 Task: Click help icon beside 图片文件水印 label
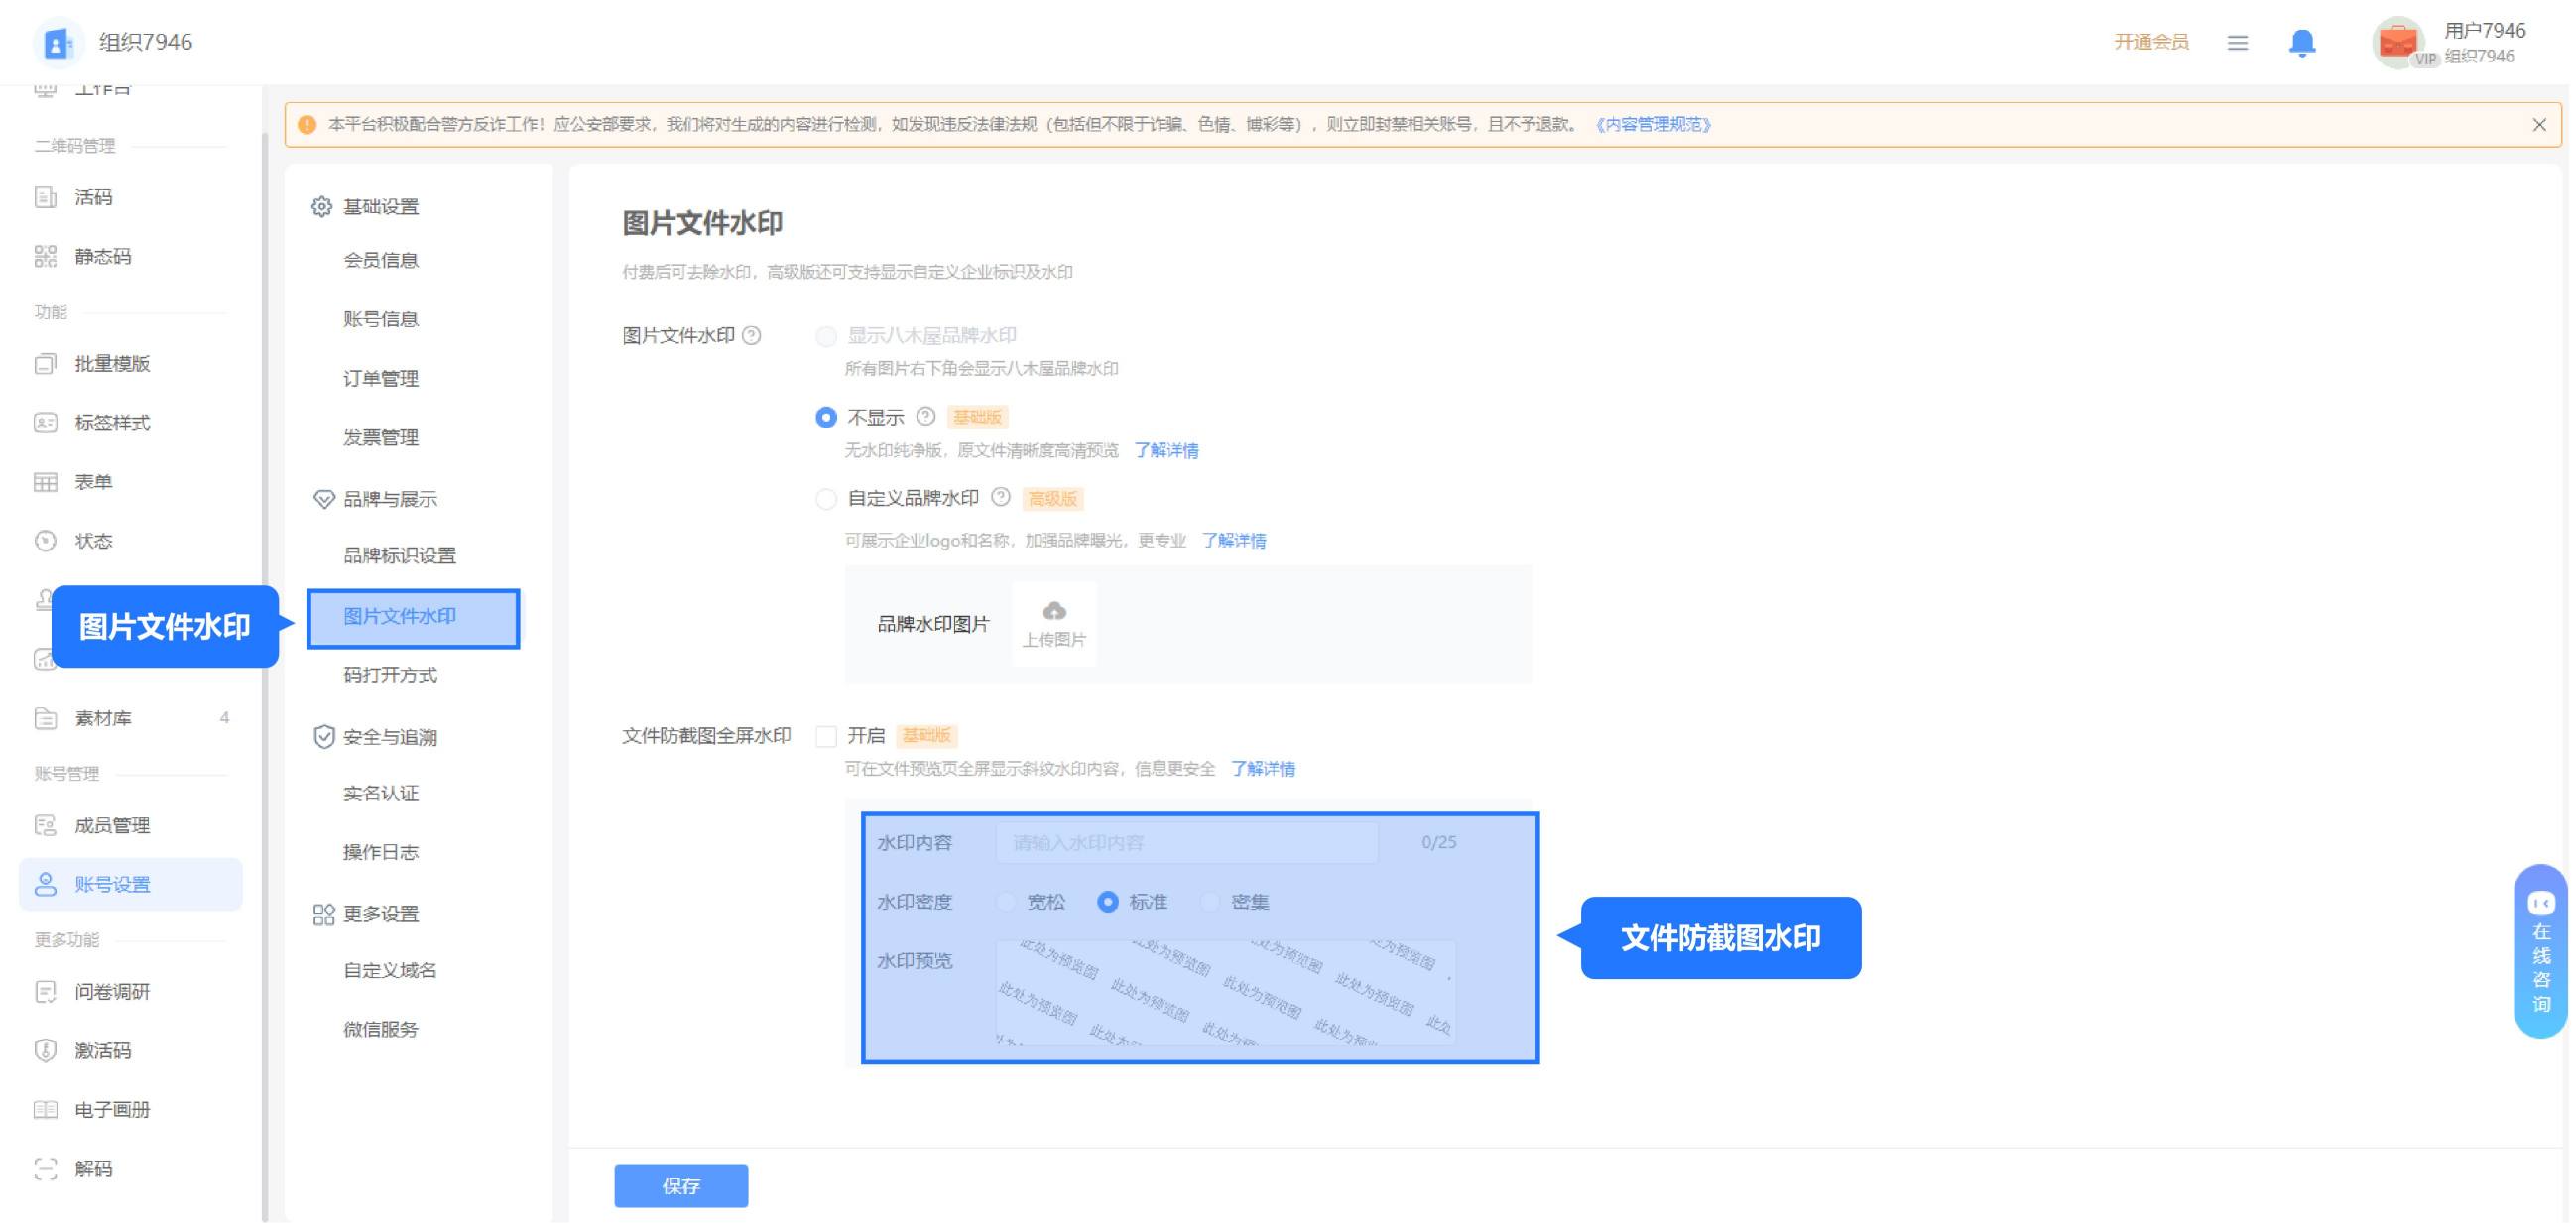(x=752, y=336)
